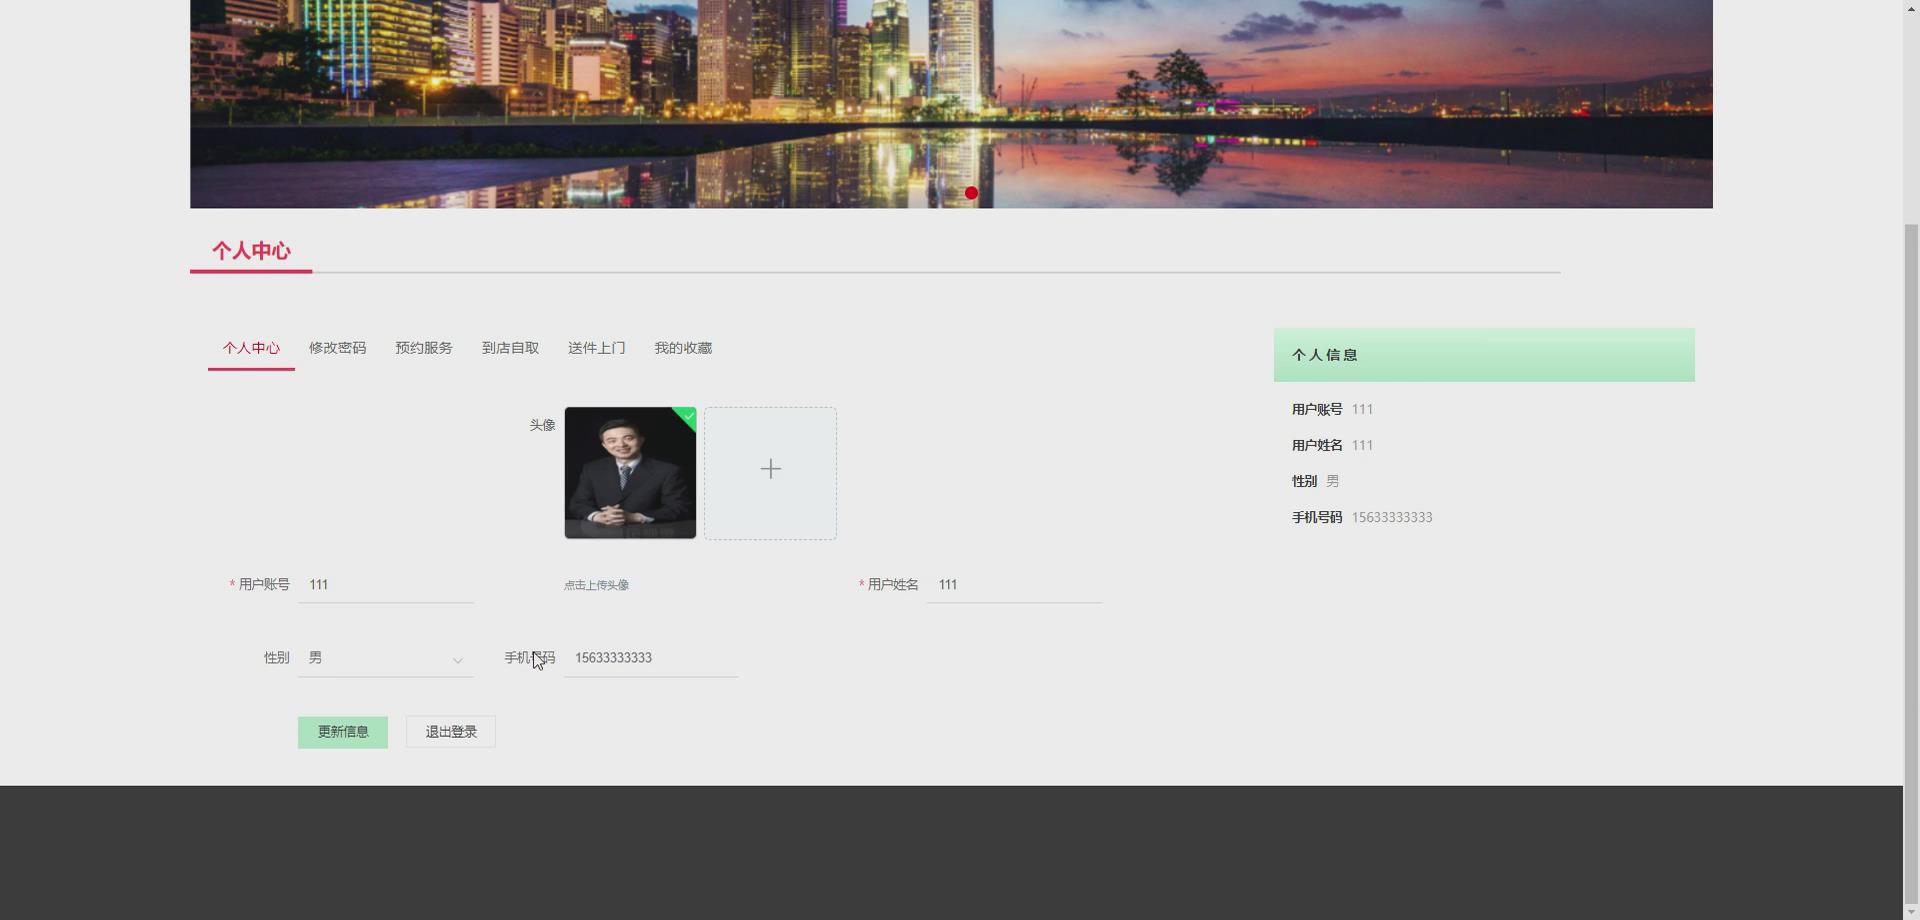Click the plus icon to upload new avatar

tap(770, 470)
